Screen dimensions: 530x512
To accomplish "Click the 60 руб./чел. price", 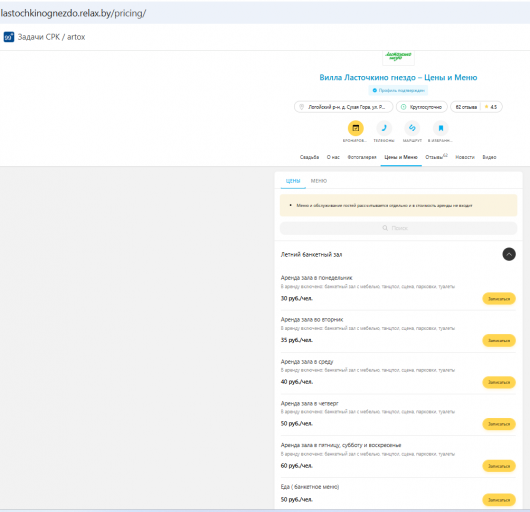I will [x=296, y=466].
